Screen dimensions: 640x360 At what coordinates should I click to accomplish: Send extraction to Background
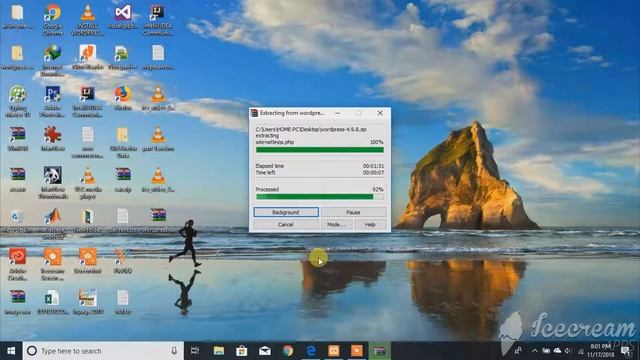286,212
